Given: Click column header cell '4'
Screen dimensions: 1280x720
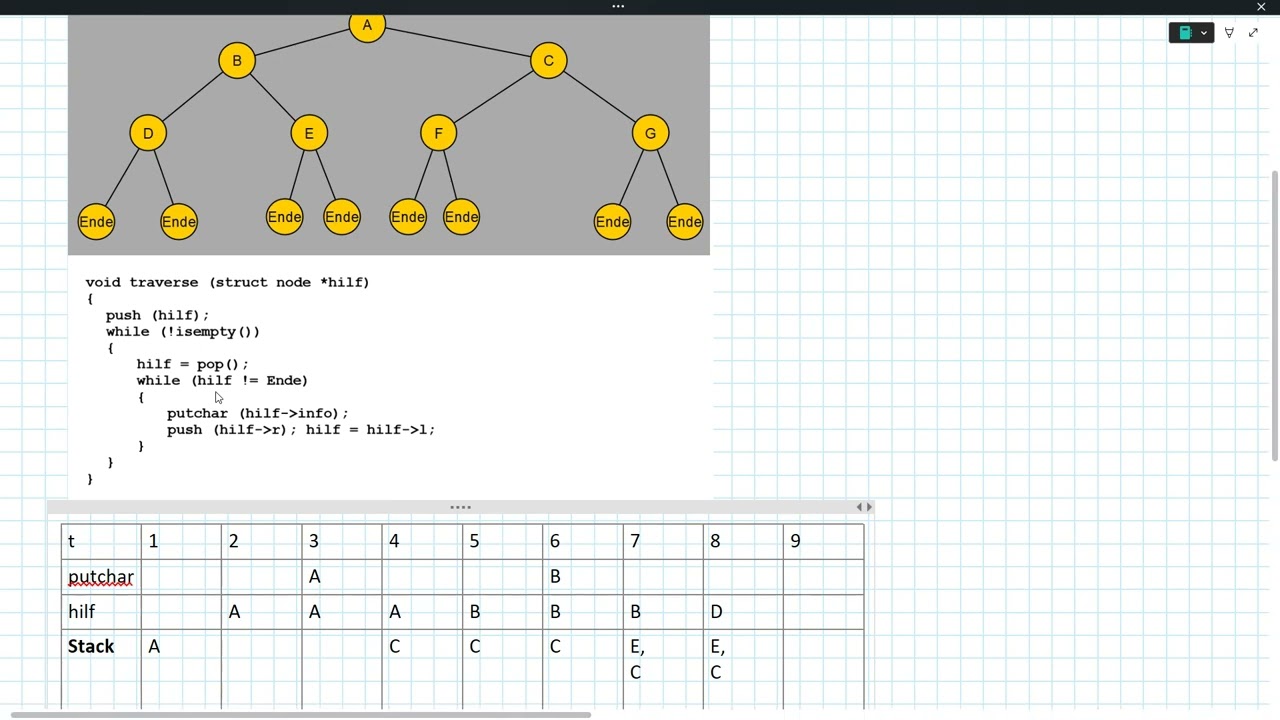Looking at the screenshot, I should tap(421, 541).
